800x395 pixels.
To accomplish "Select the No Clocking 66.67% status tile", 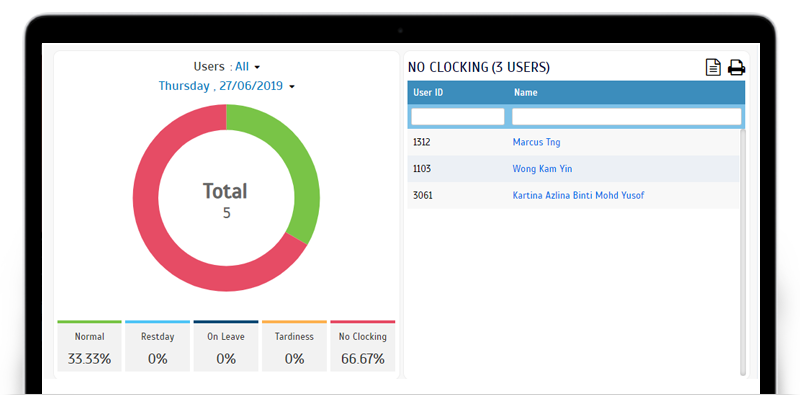I will click(x=363, y=346).
